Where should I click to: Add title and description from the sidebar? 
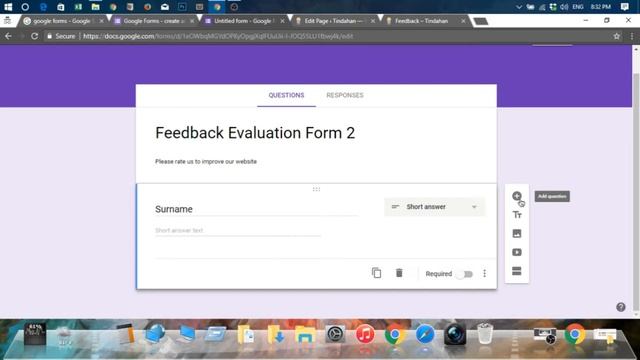pyautogui.click(x=517, y=215)
